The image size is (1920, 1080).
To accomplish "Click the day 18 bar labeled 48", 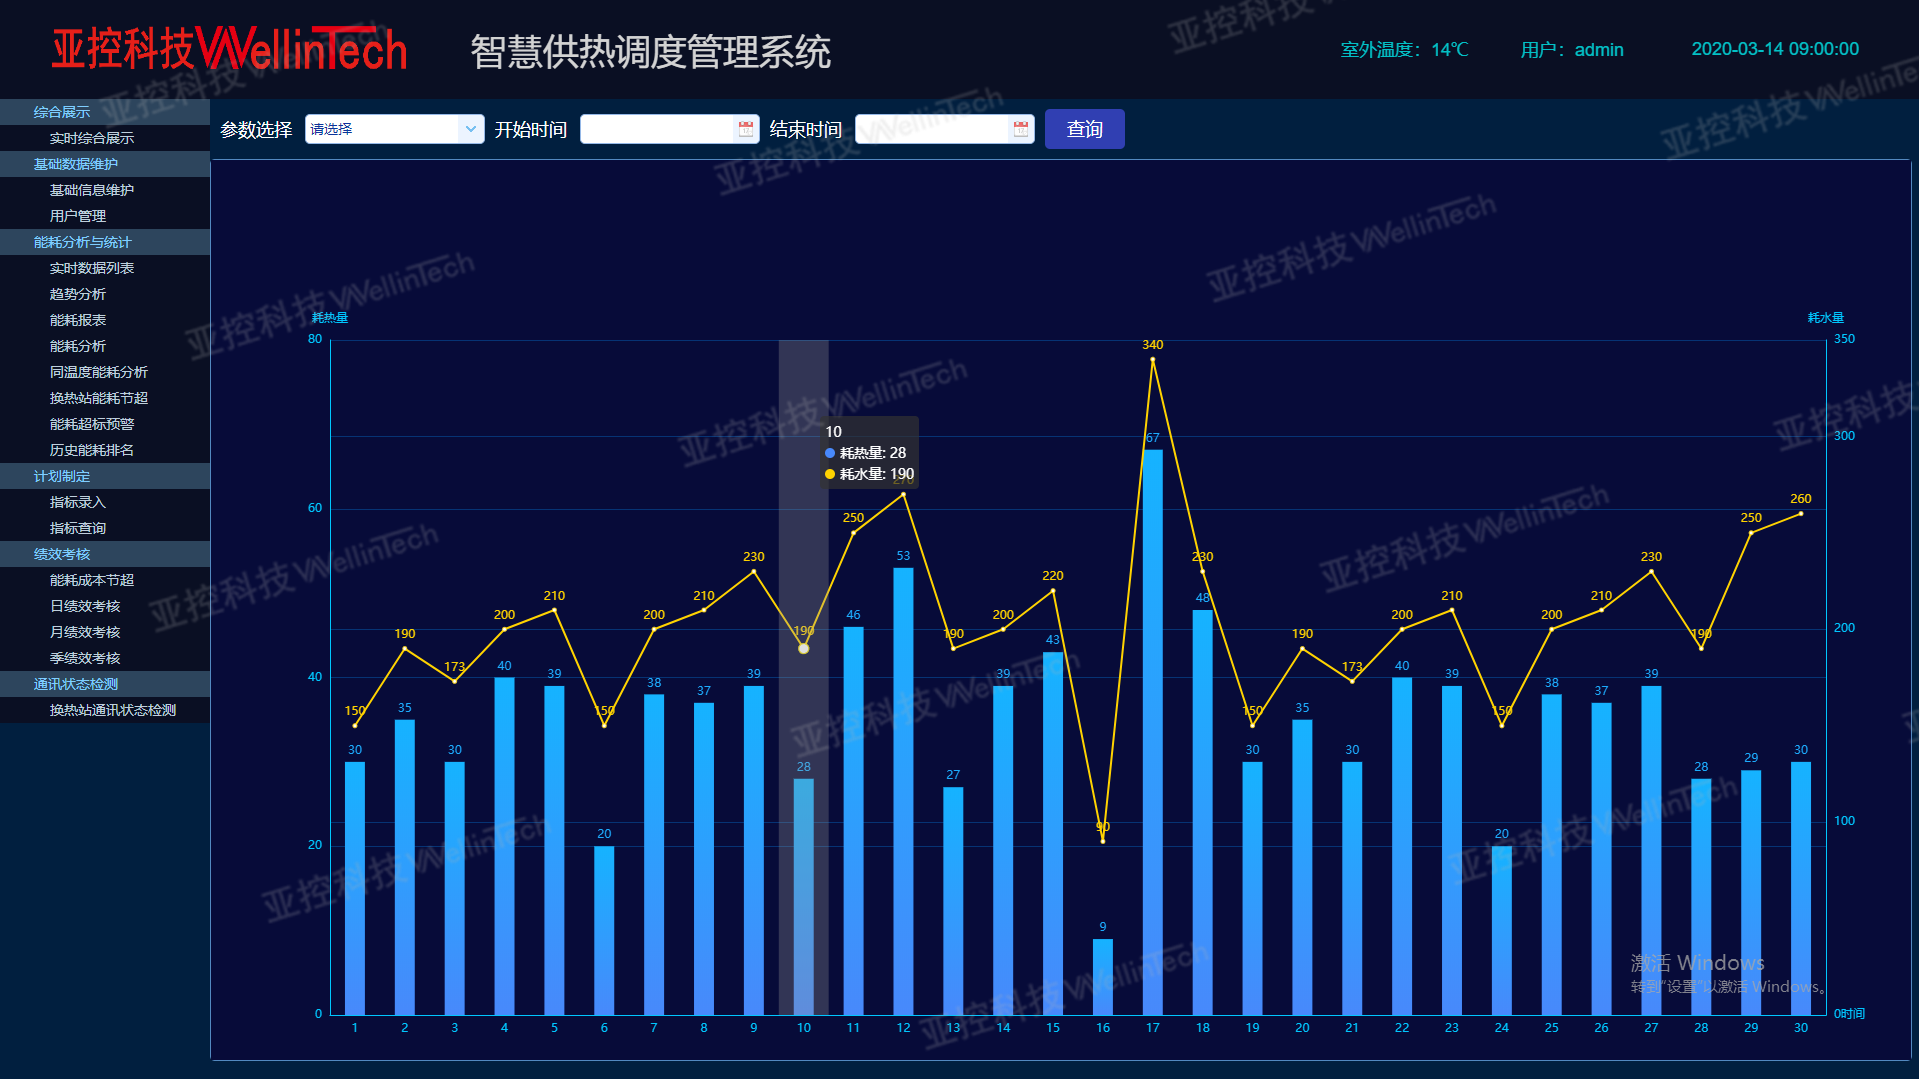I will click(x=1203, y=812).
